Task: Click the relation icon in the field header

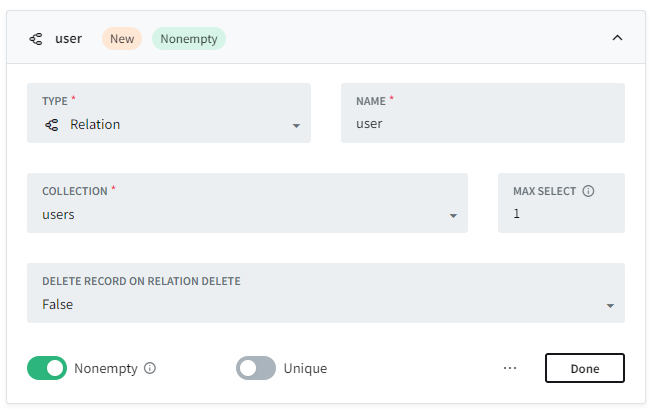Action: [36, 39]
